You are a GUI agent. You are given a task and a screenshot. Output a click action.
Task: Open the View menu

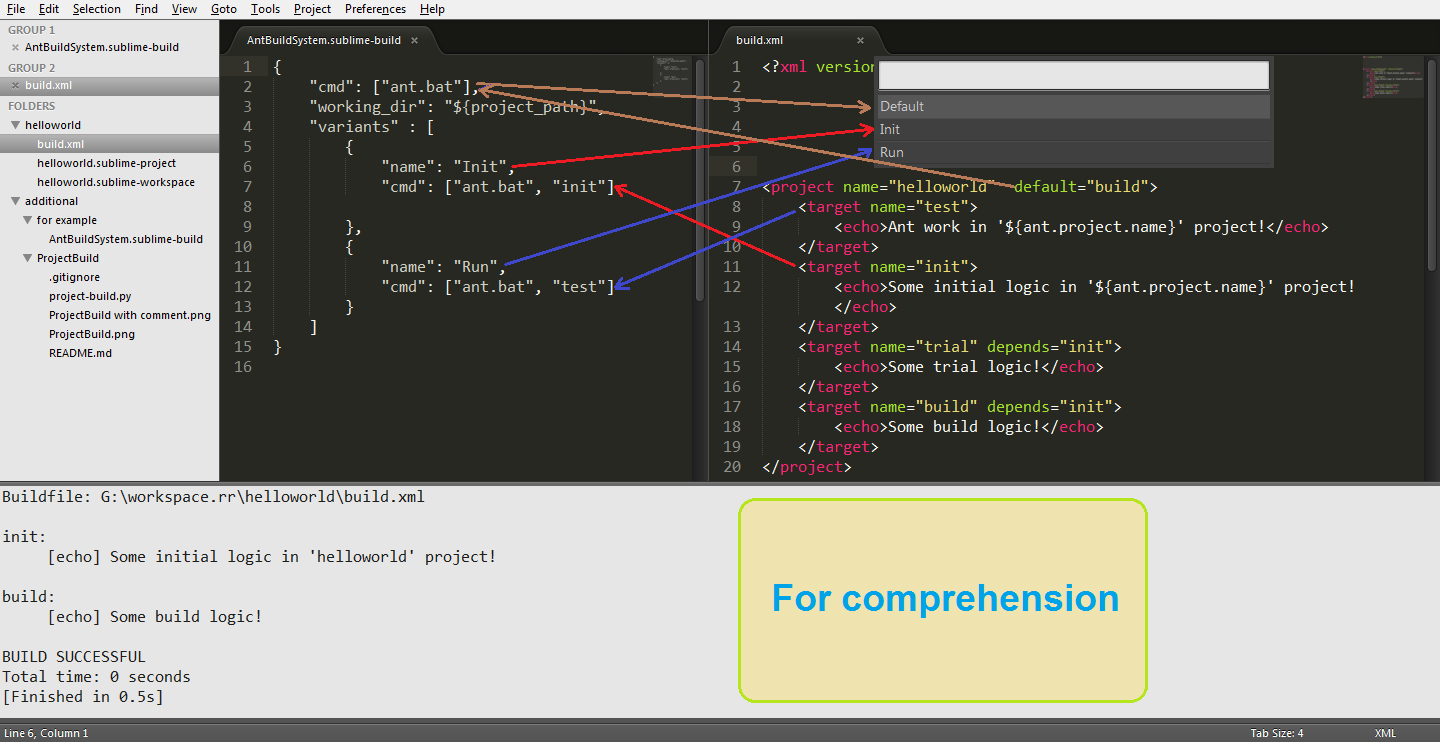tap(184, 9)
